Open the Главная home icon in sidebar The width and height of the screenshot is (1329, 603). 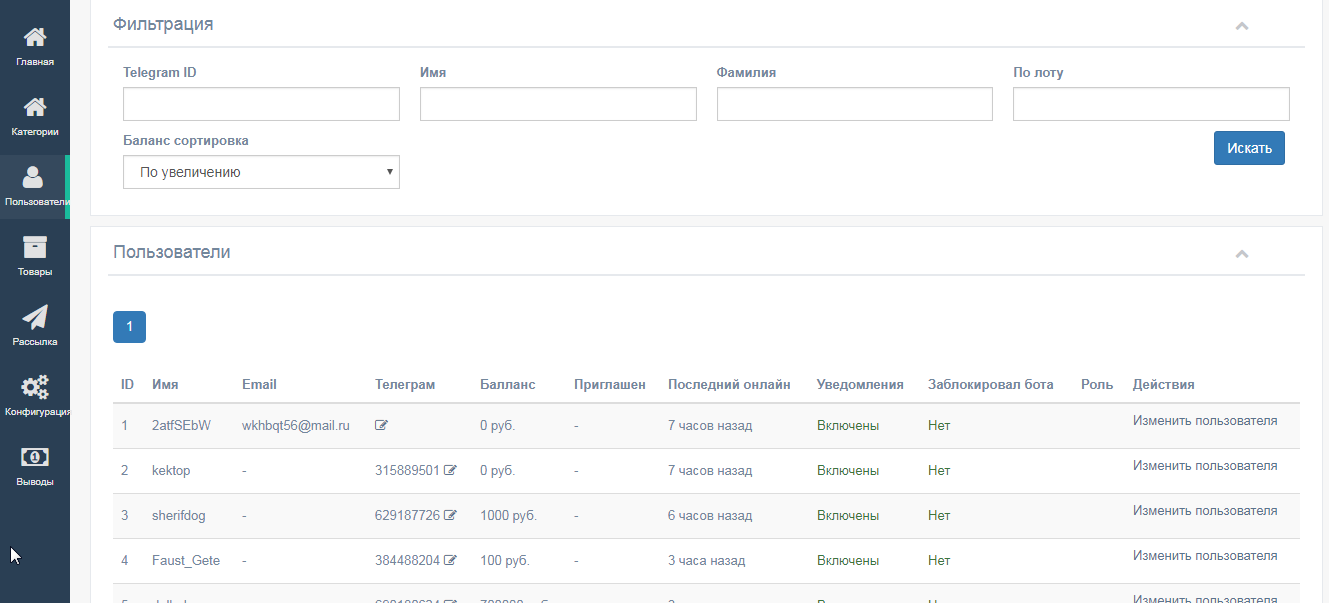(x=35, y=37)
